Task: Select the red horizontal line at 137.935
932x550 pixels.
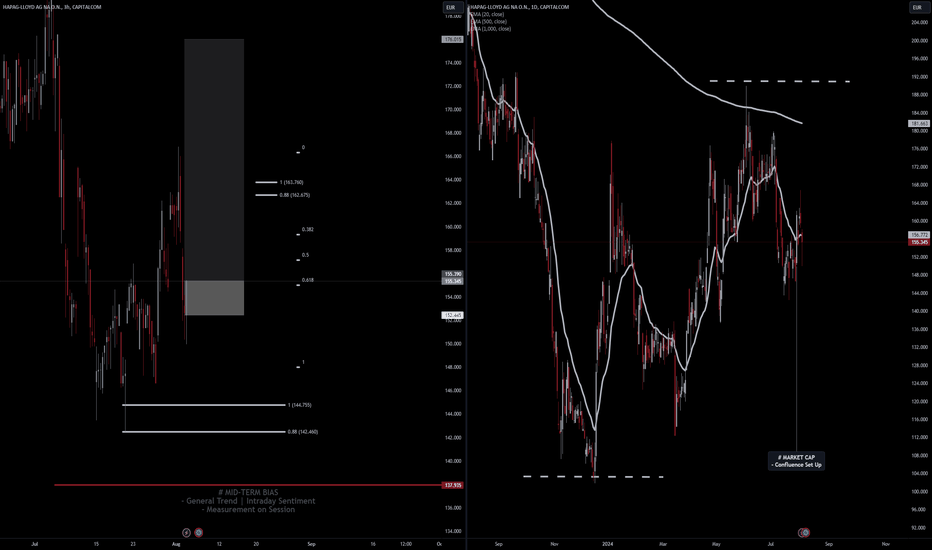Action: click(x=248, y=485)
